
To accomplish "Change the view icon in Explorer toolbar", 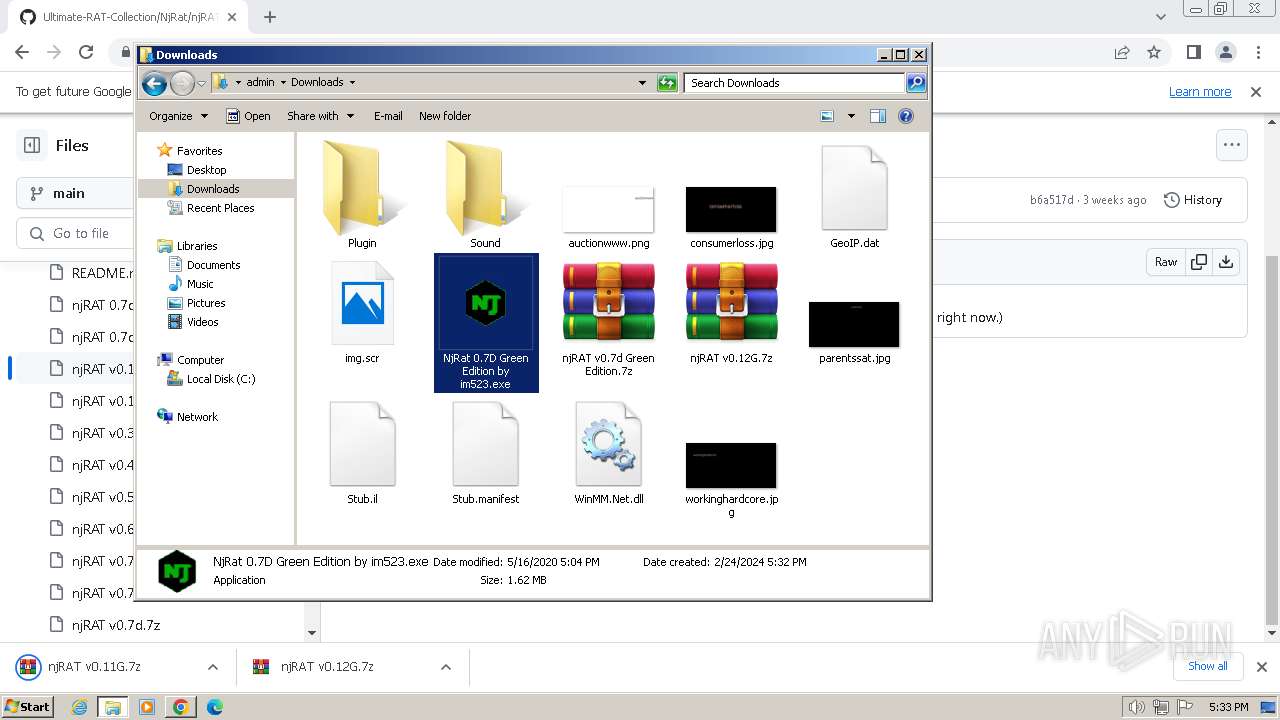I will (827, 116).
